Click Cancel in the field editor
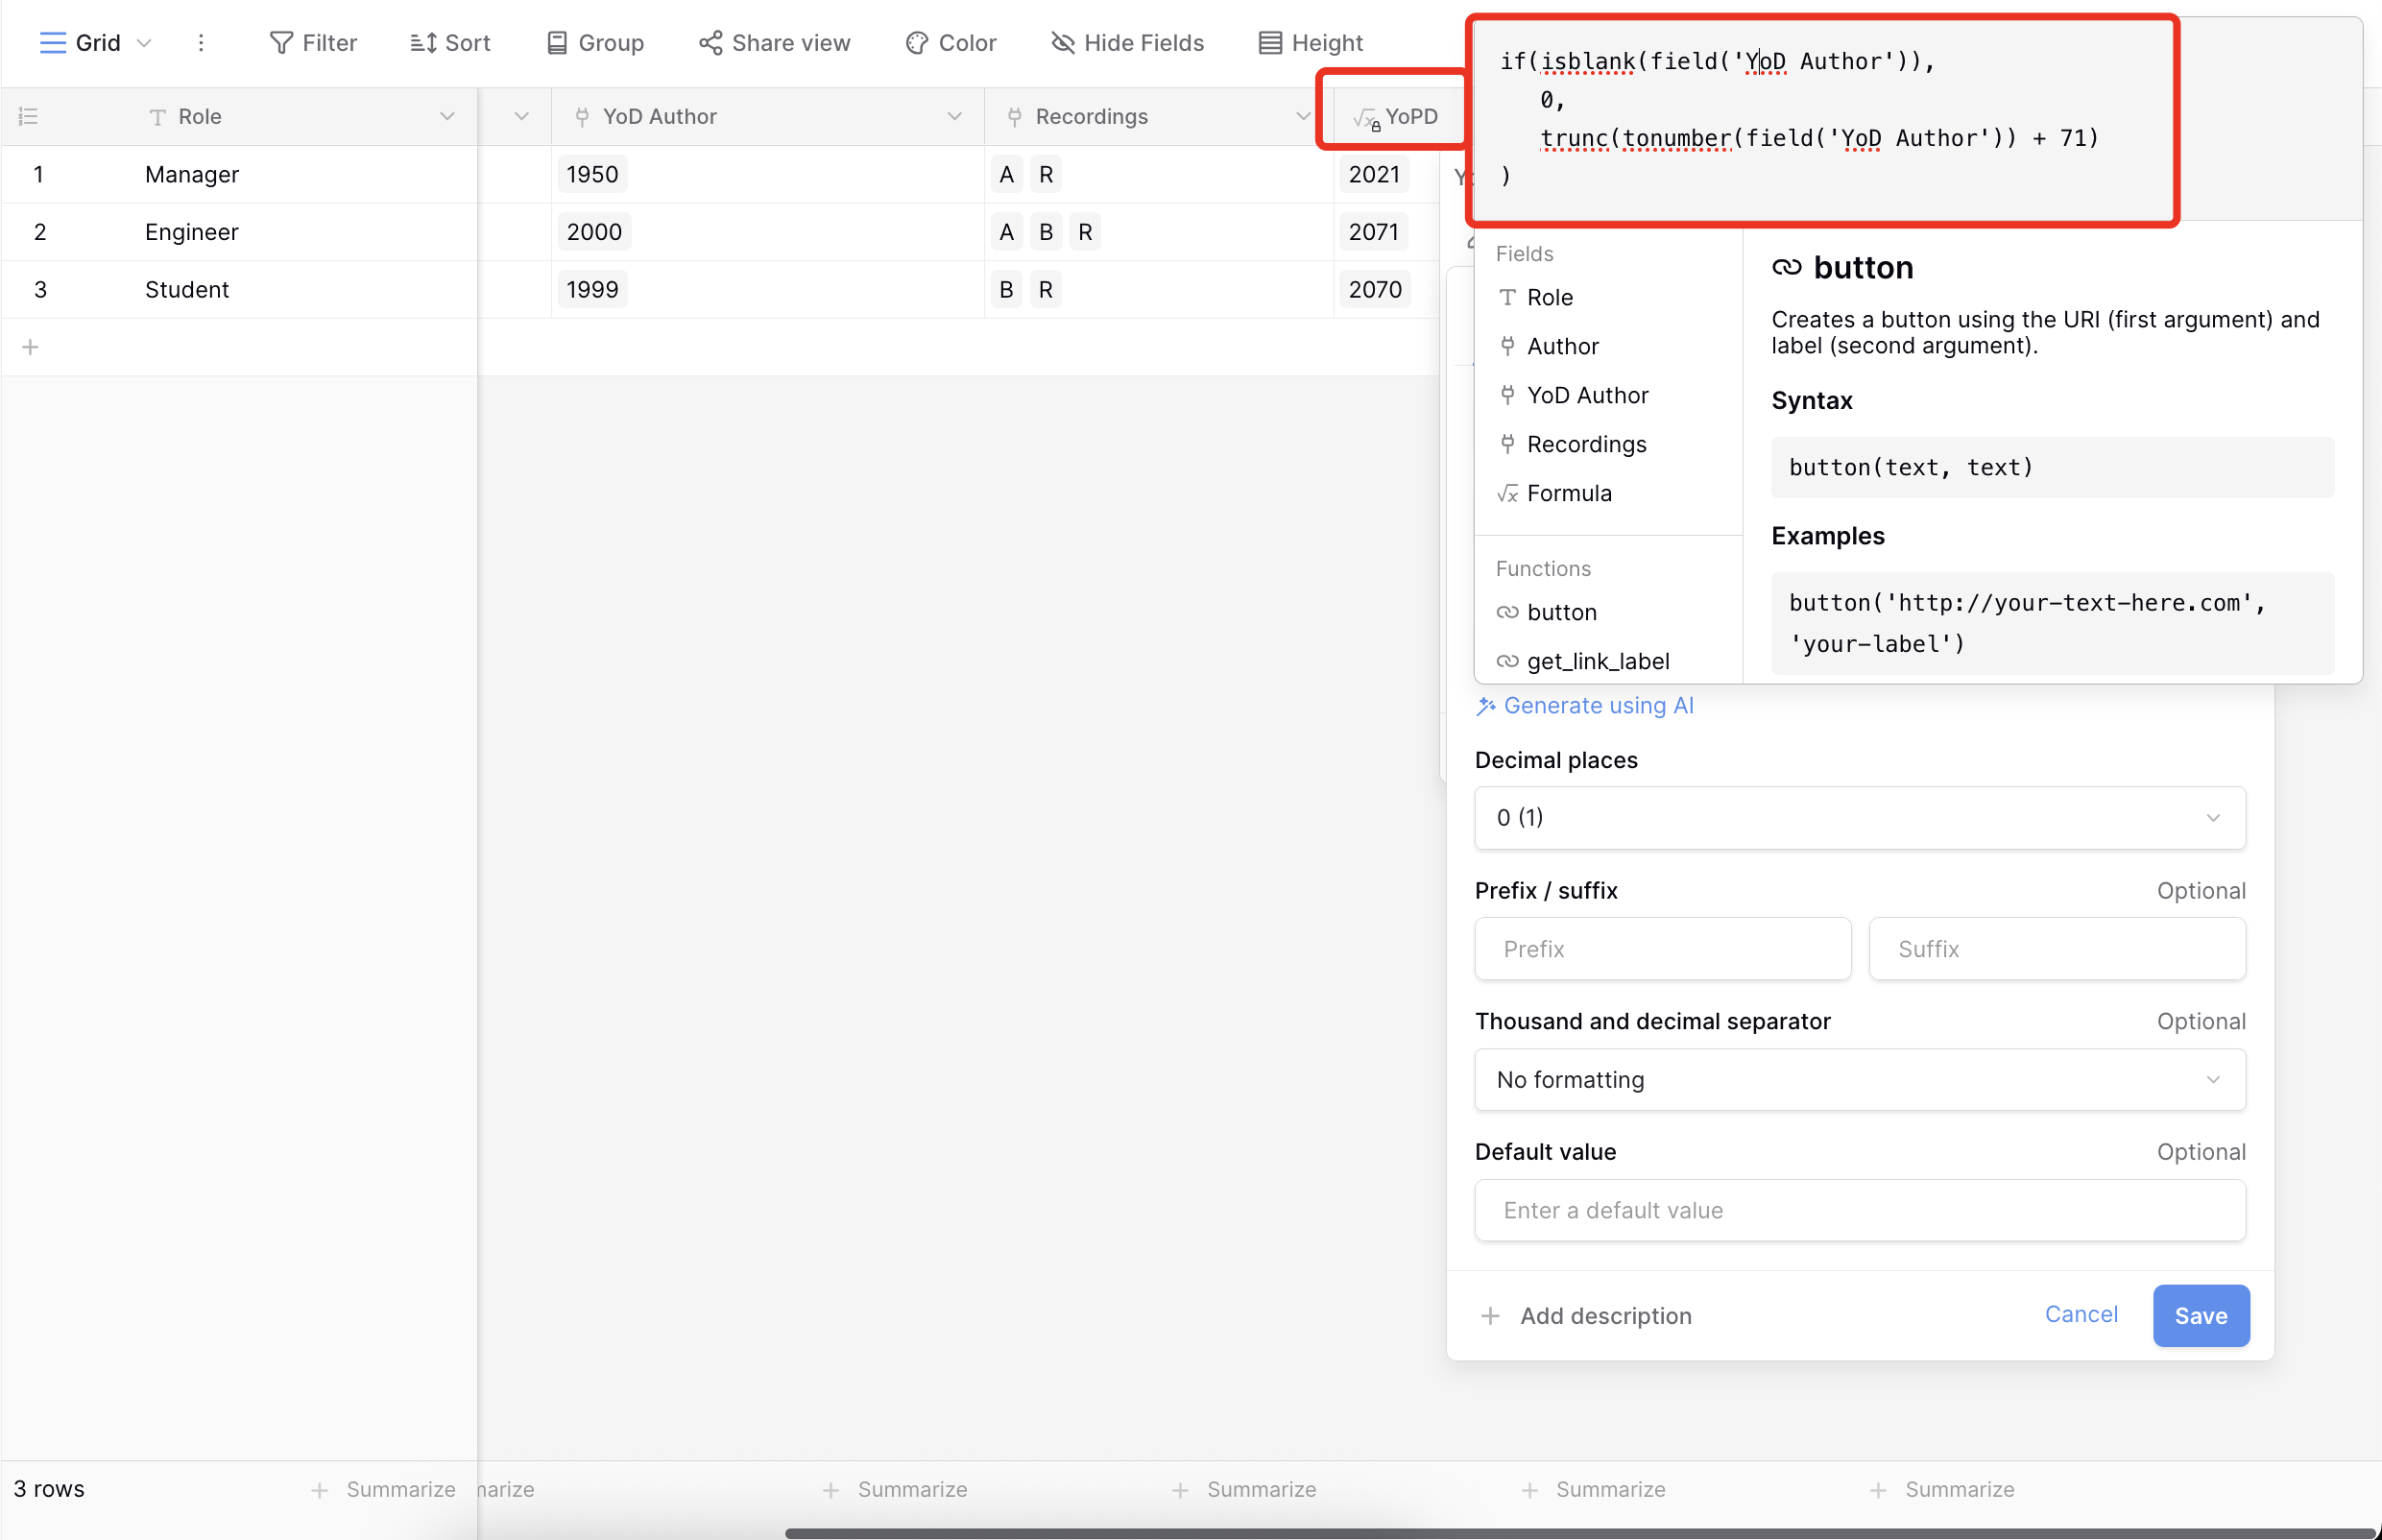2382x1540 pixels. (x=2081, y=1314)
